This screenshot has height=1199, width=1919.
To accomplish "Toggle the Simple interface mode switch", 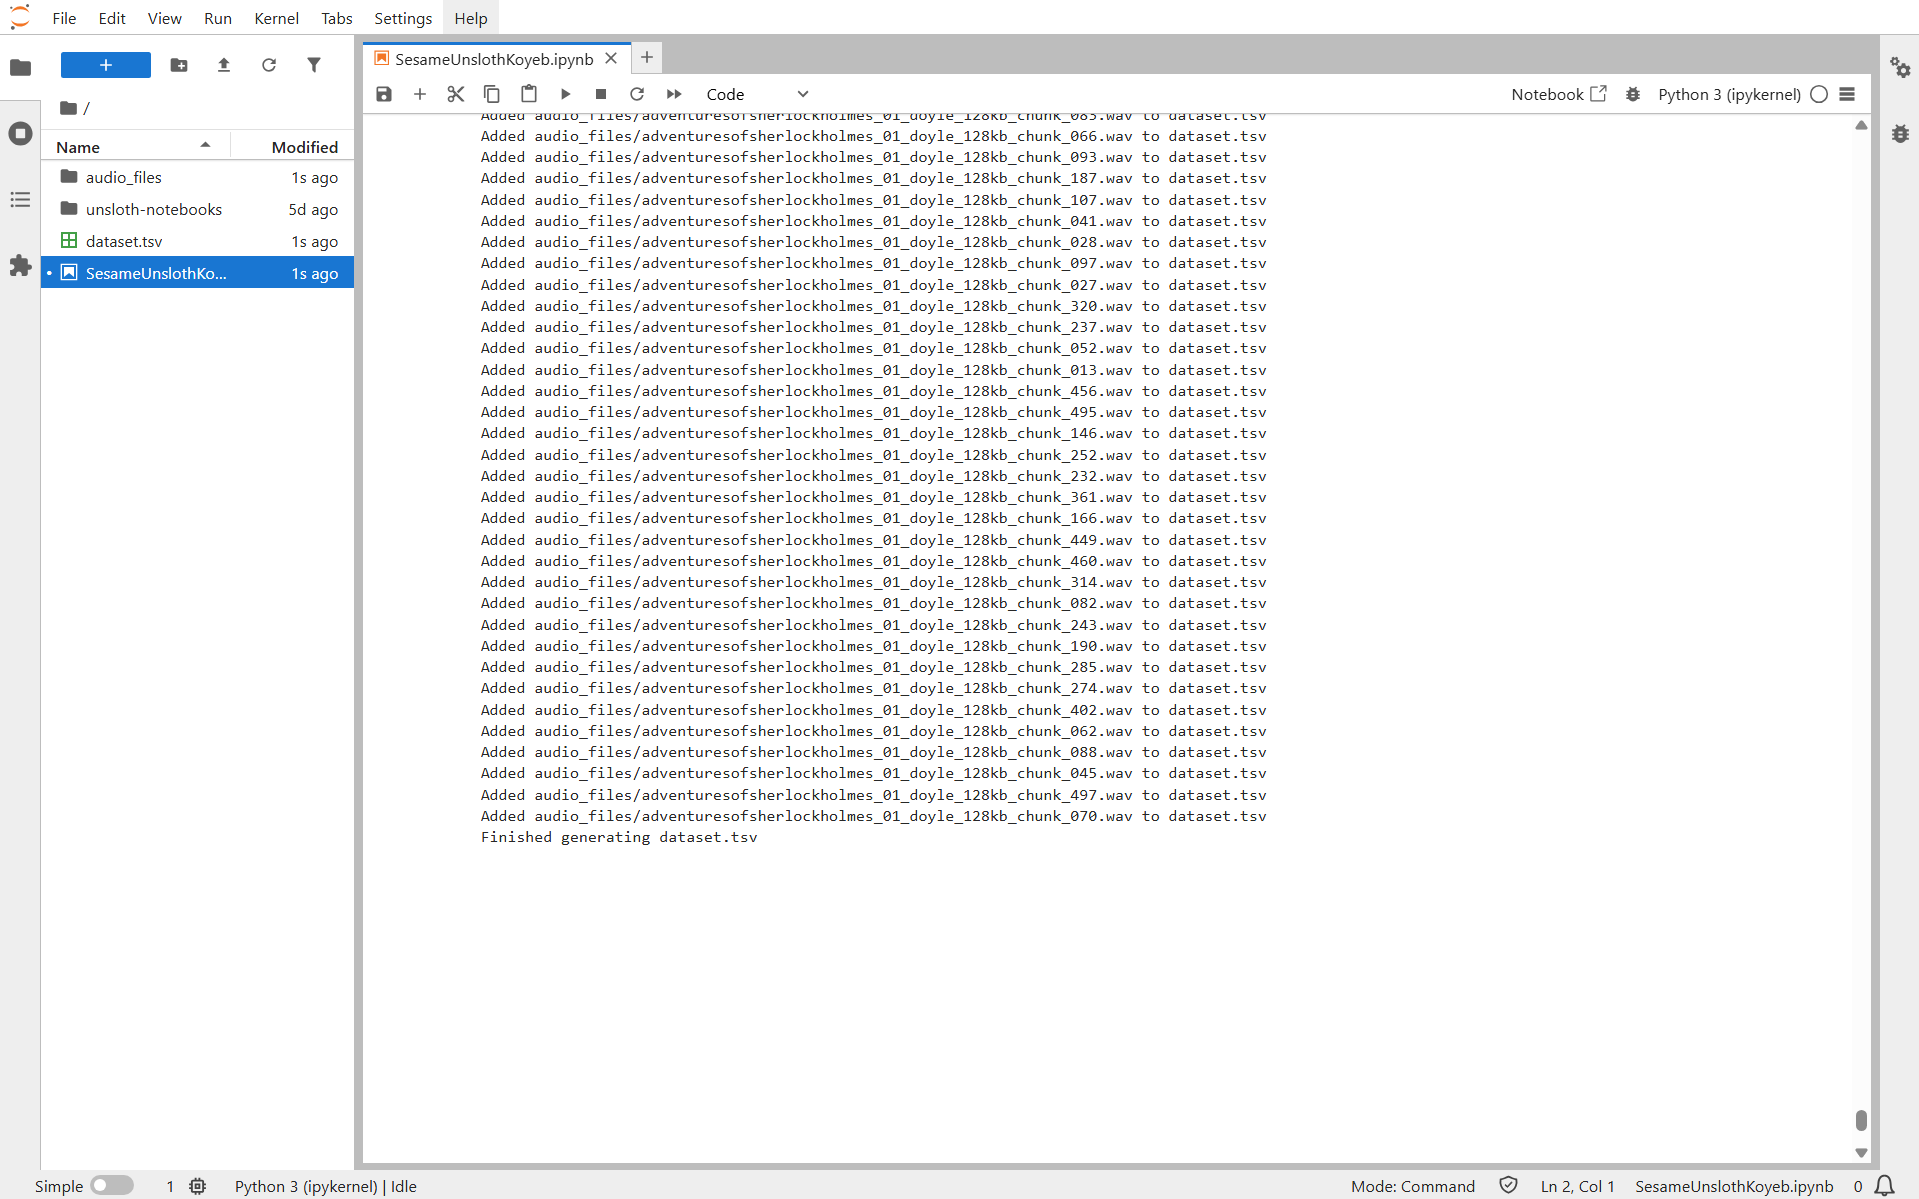I will 111,1186.
